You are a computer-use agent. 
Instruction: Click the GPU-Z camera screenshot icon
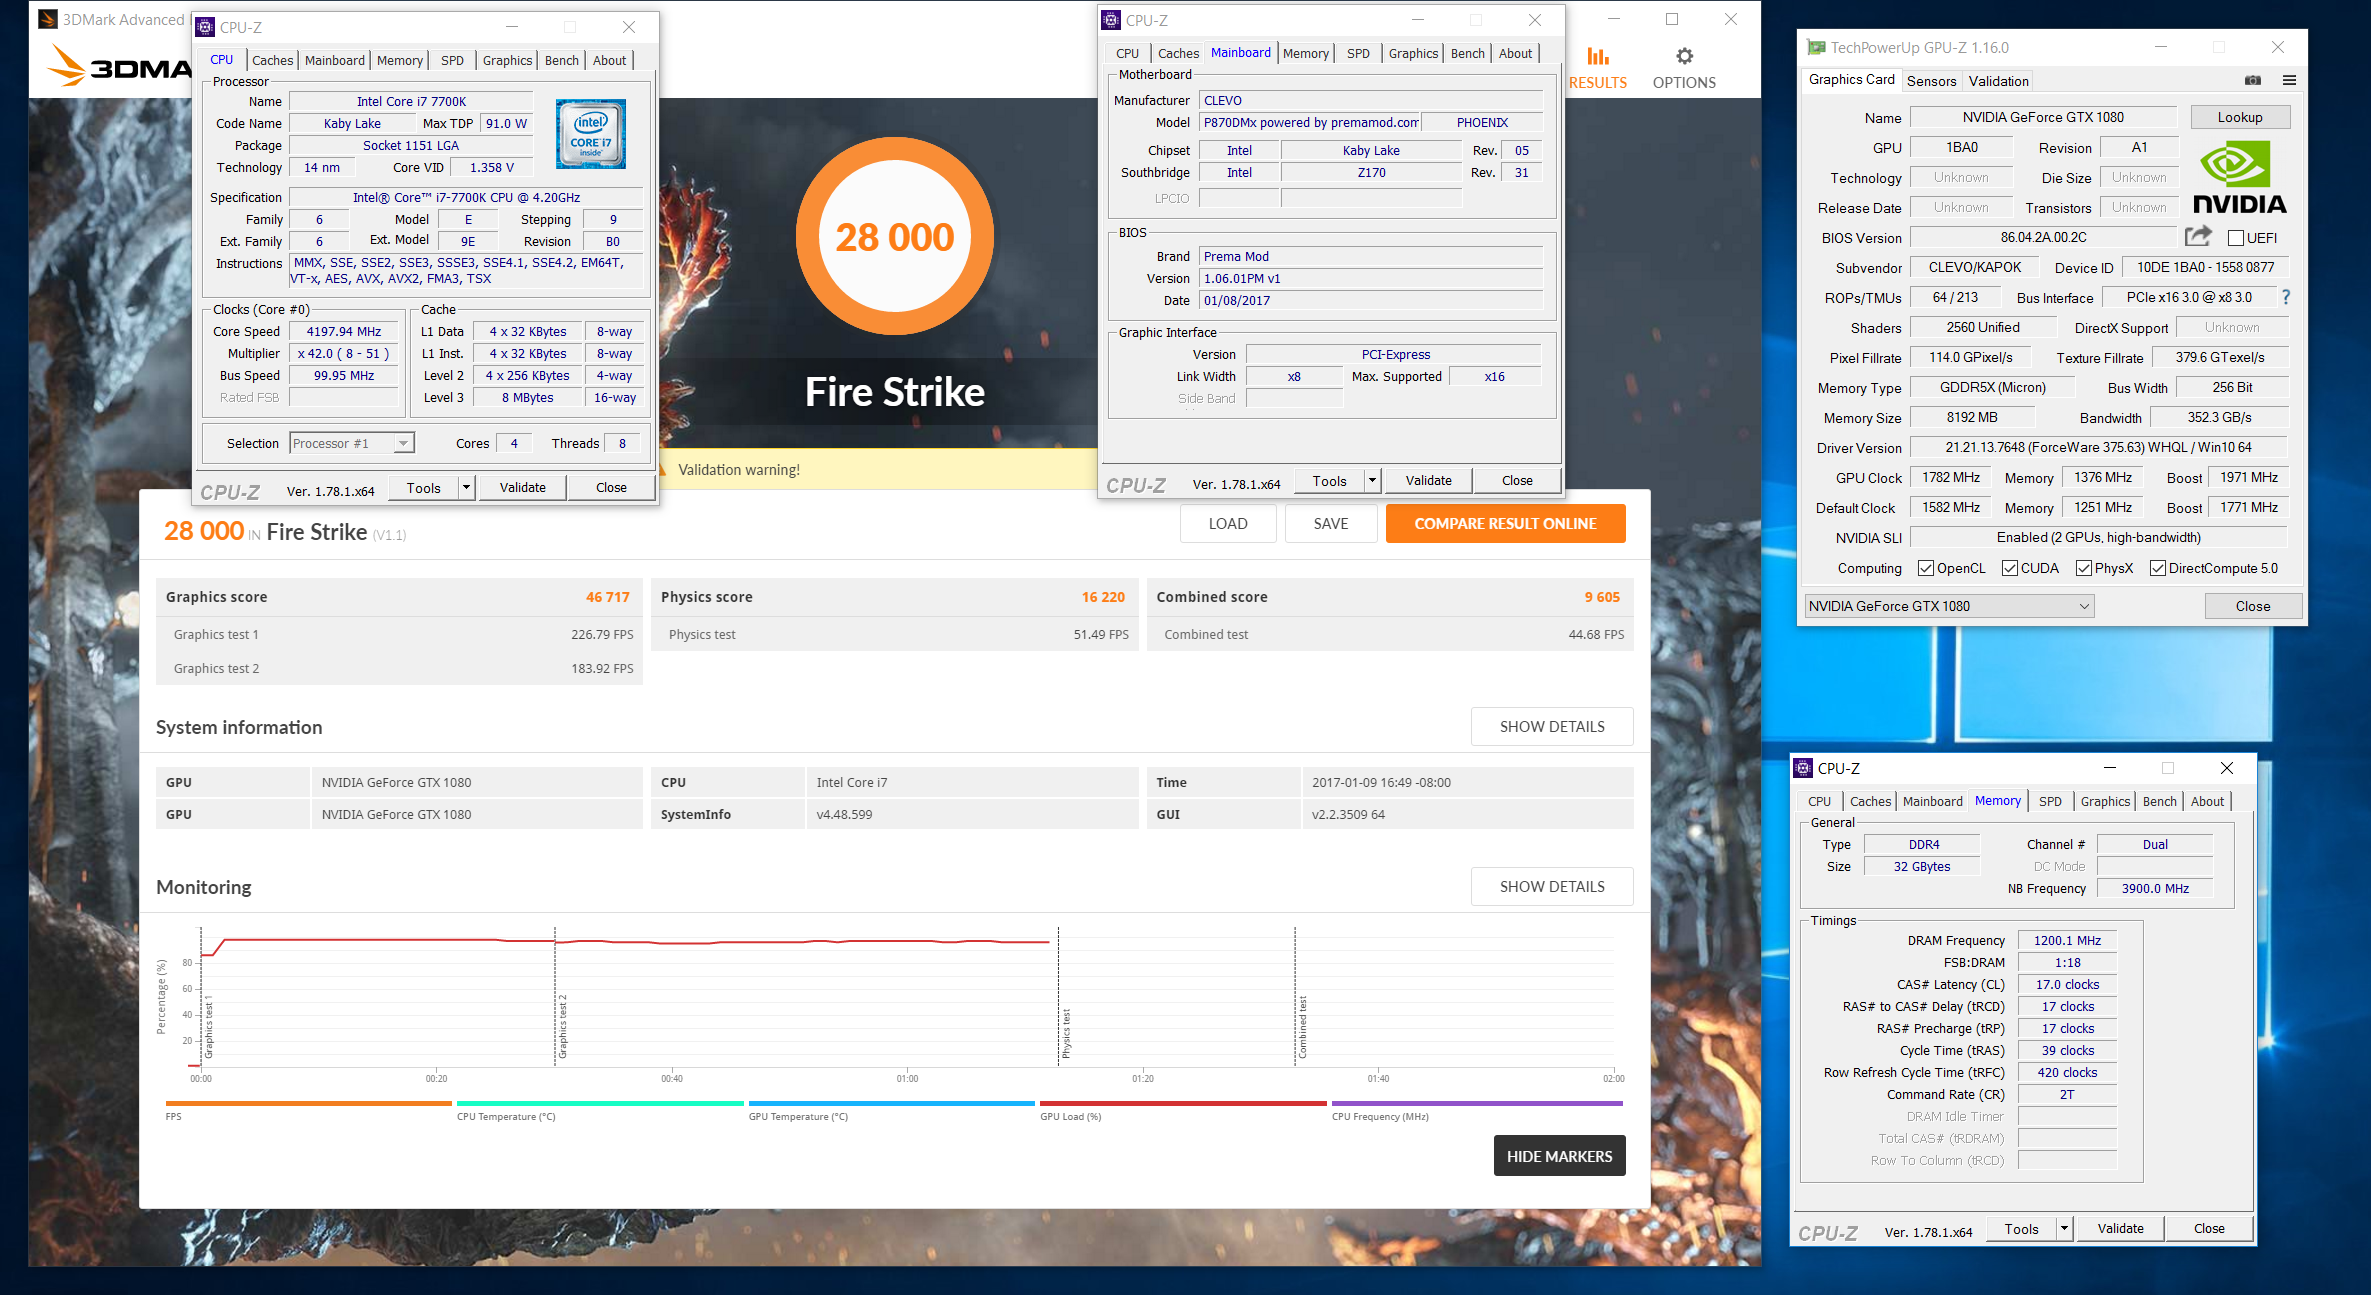[x=2253, y=80]
